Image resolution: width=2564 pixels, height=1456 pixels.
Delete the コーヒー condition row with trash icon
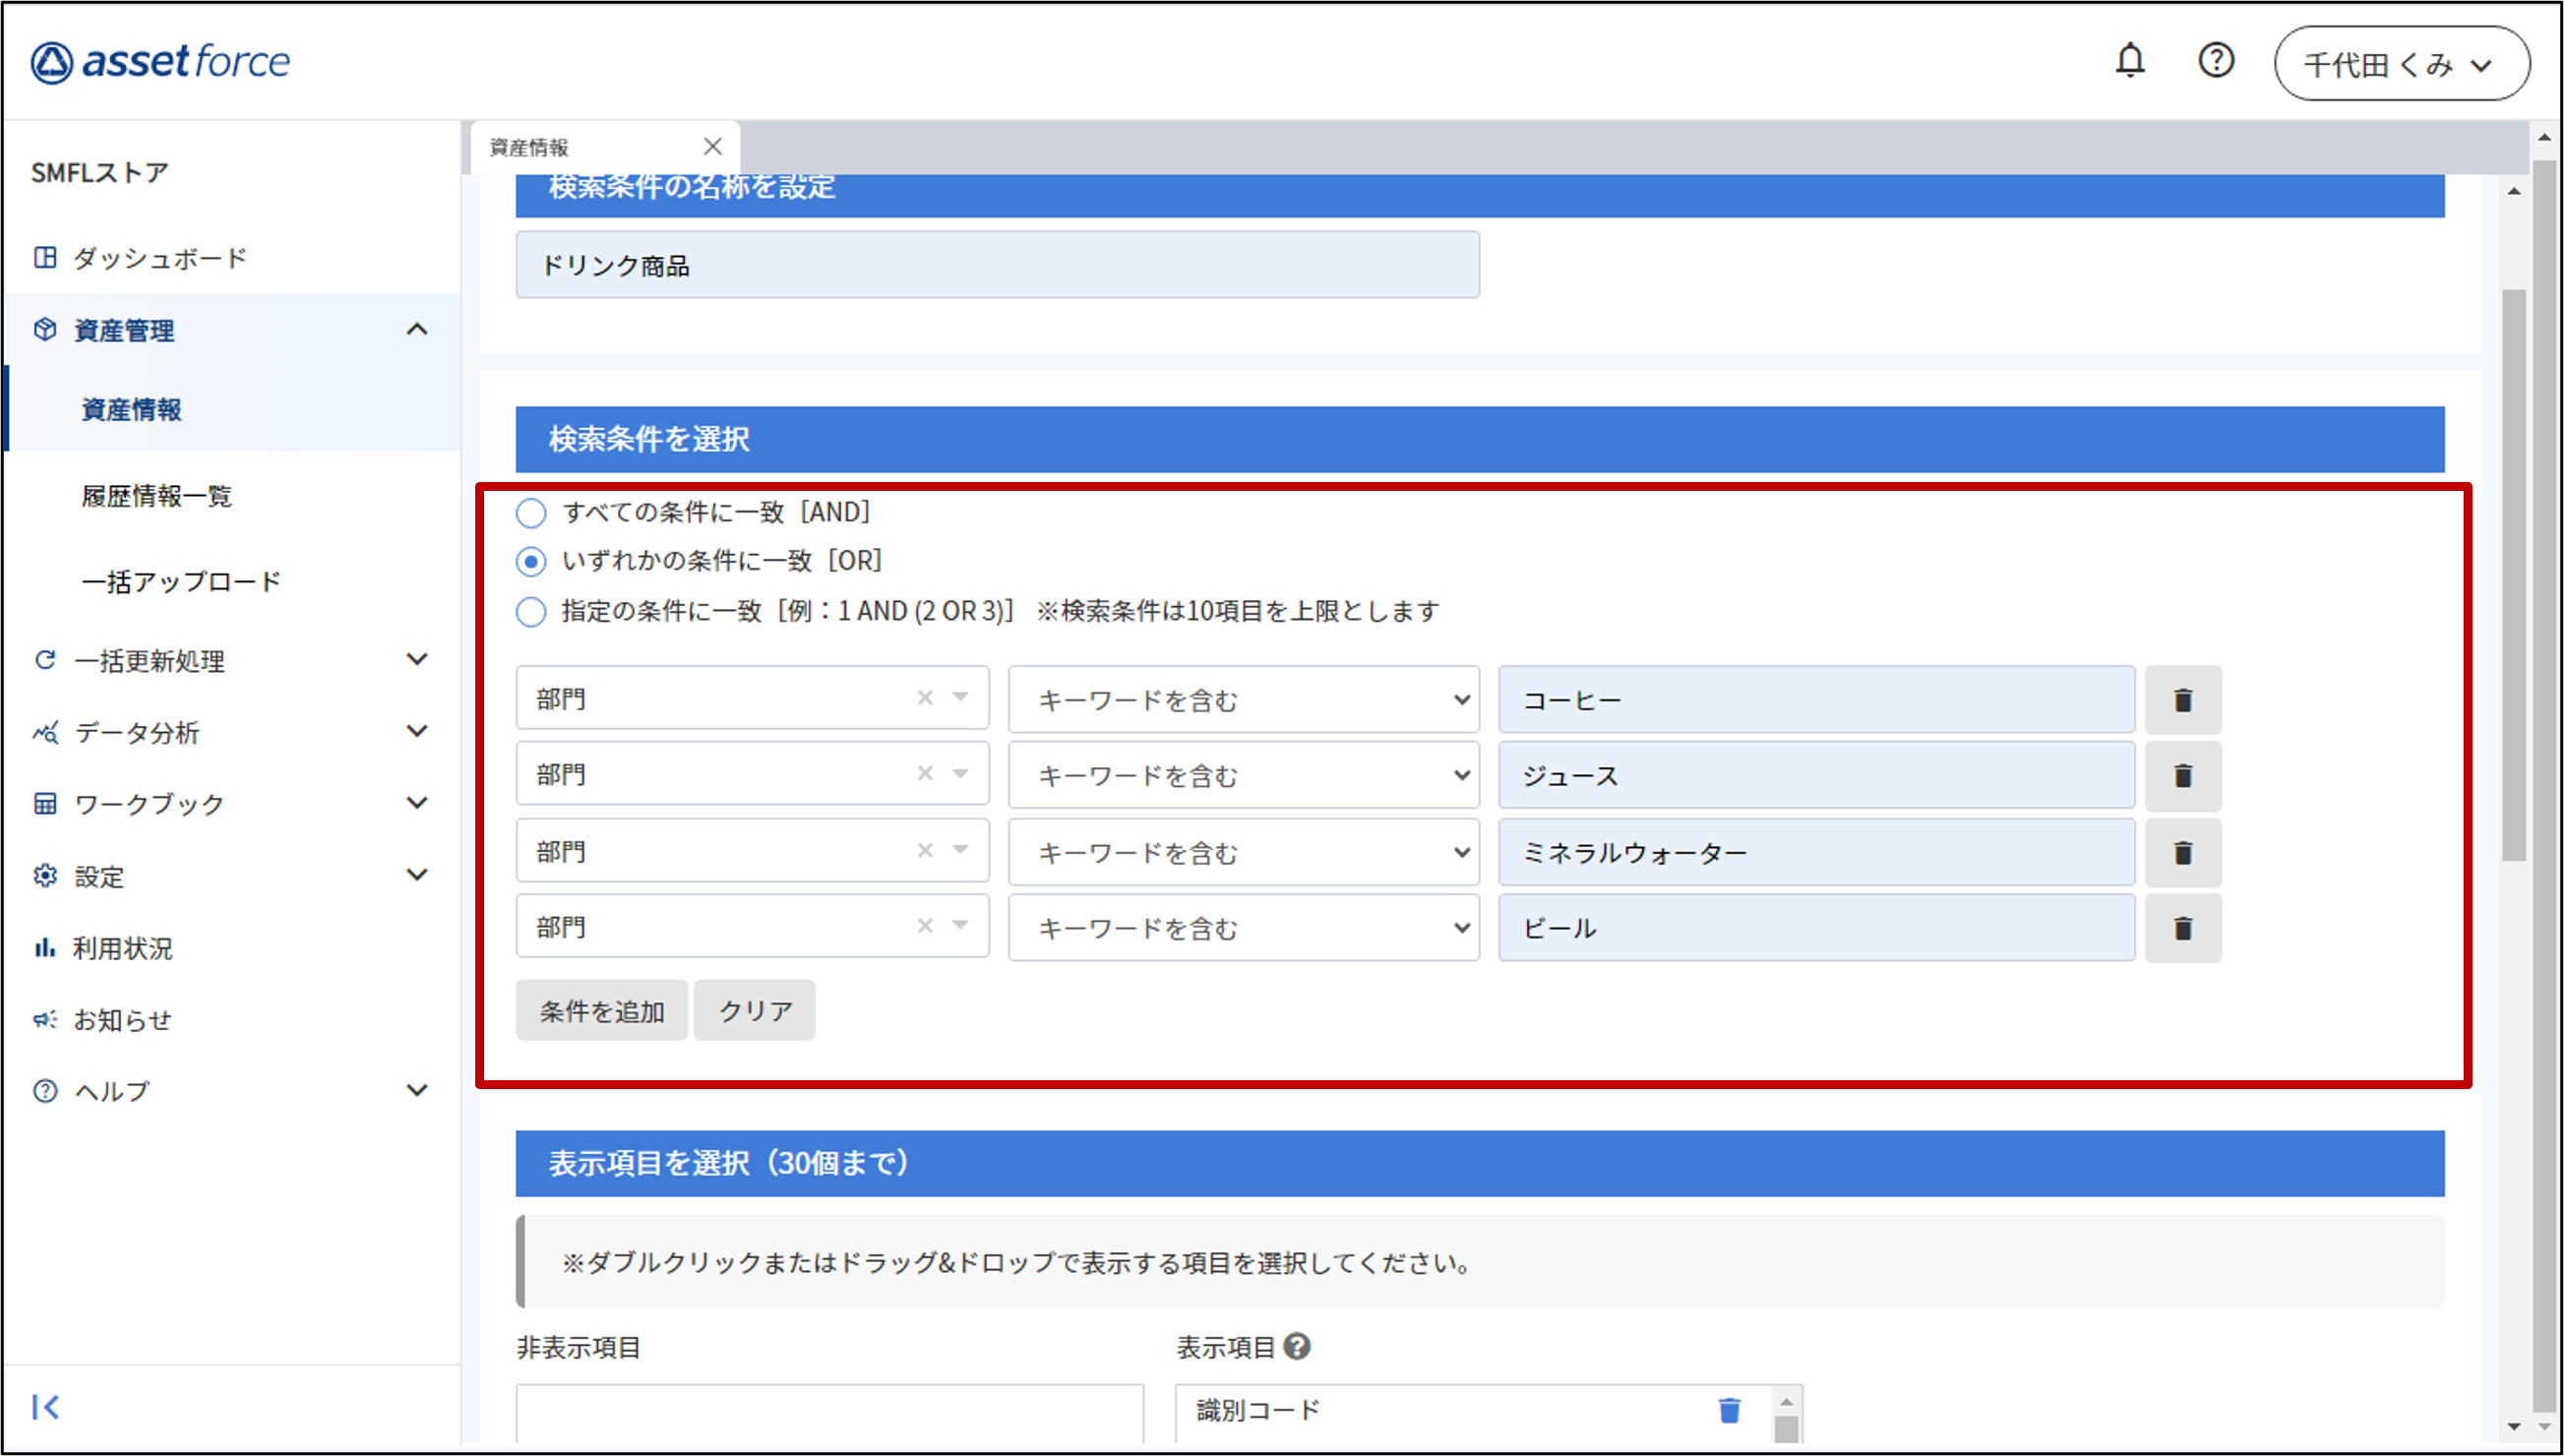(x=2183, y=700)
